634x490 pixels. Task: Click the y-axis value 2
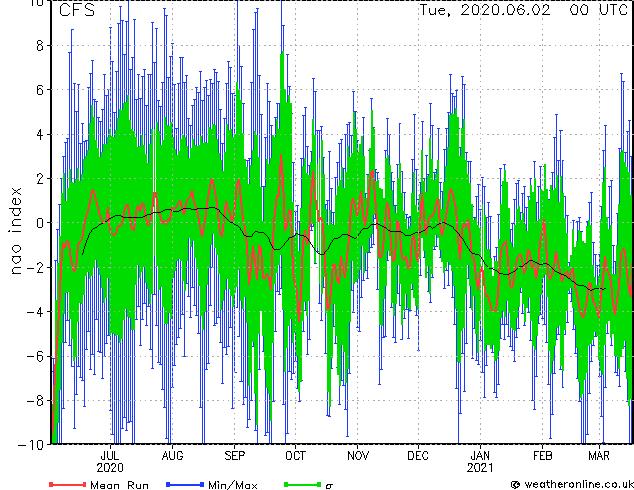click(x=40, y=179)
